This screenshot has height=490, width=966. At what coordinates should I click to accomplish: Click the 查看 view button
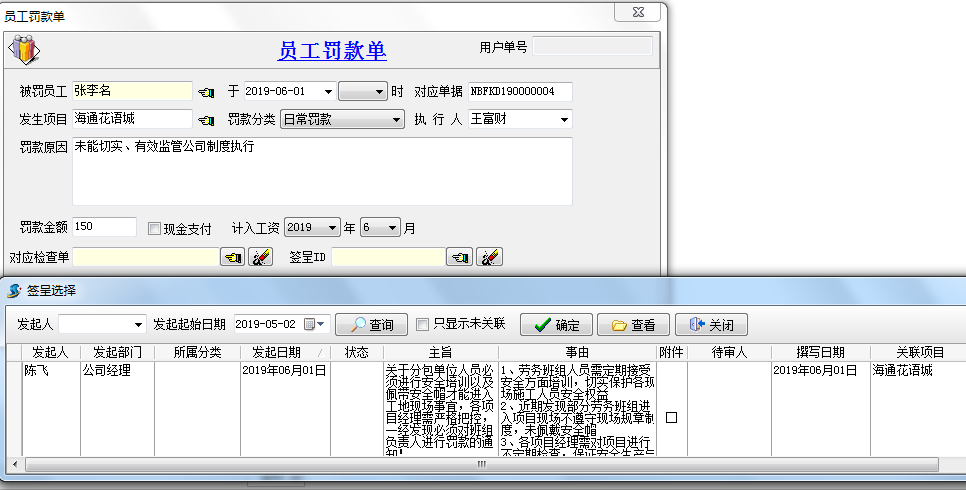tap(634, 325)
